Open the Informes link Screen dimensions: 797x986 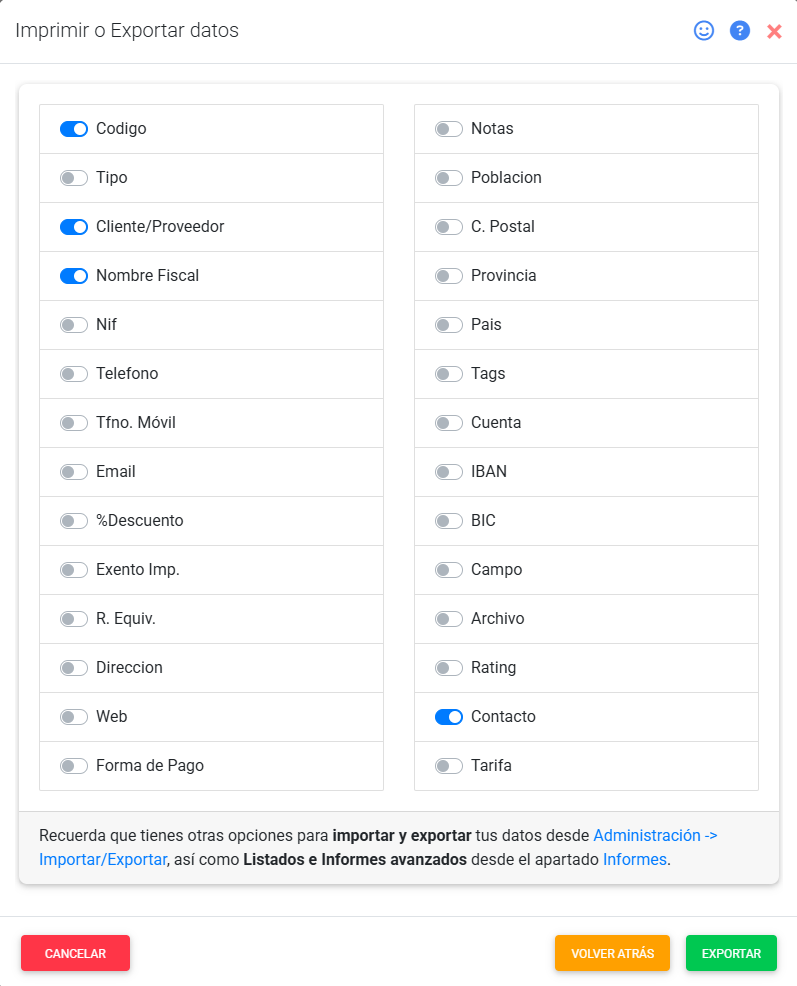point(634,859)
